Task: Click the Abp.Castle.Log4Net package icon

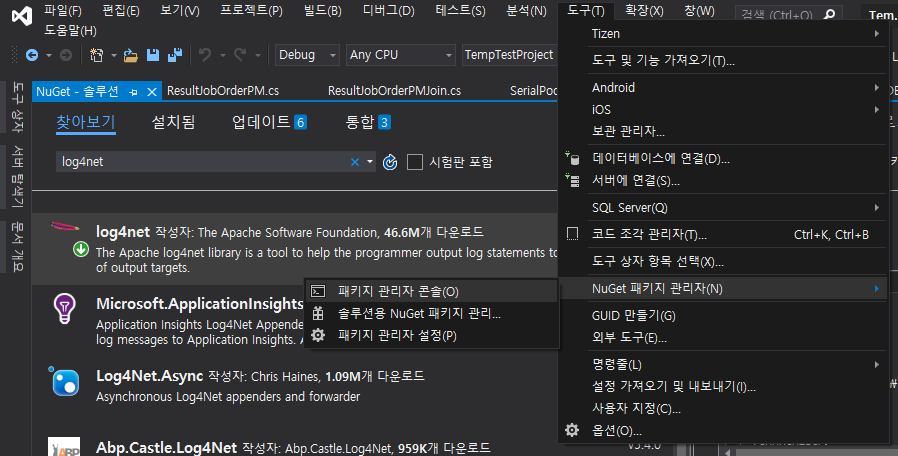Action: tap(64, 447)
